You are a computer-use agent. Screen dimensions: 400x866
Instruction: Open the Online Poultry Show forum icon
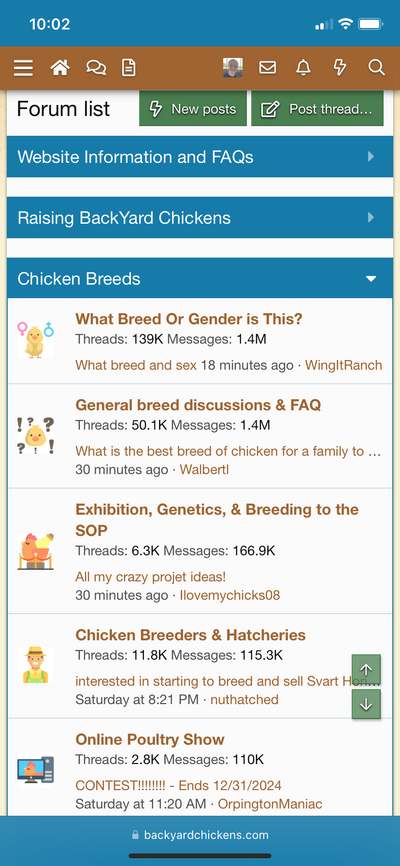point(35,770)
